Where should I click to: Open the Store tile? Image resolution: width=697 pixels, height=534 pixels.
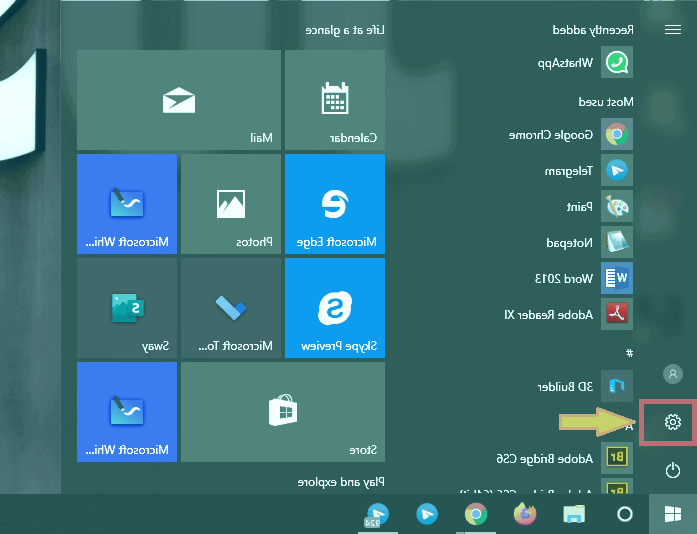283,412
